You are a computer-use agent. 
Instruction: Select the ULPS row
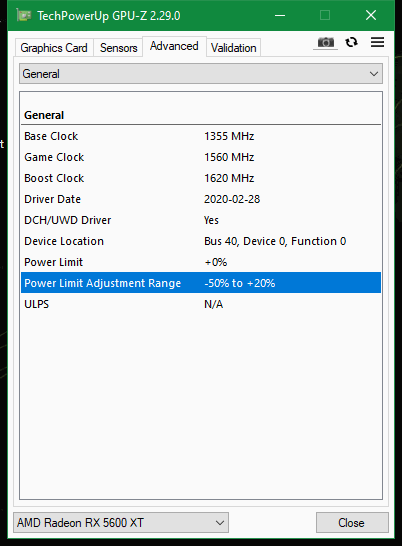tap(201, 304)
